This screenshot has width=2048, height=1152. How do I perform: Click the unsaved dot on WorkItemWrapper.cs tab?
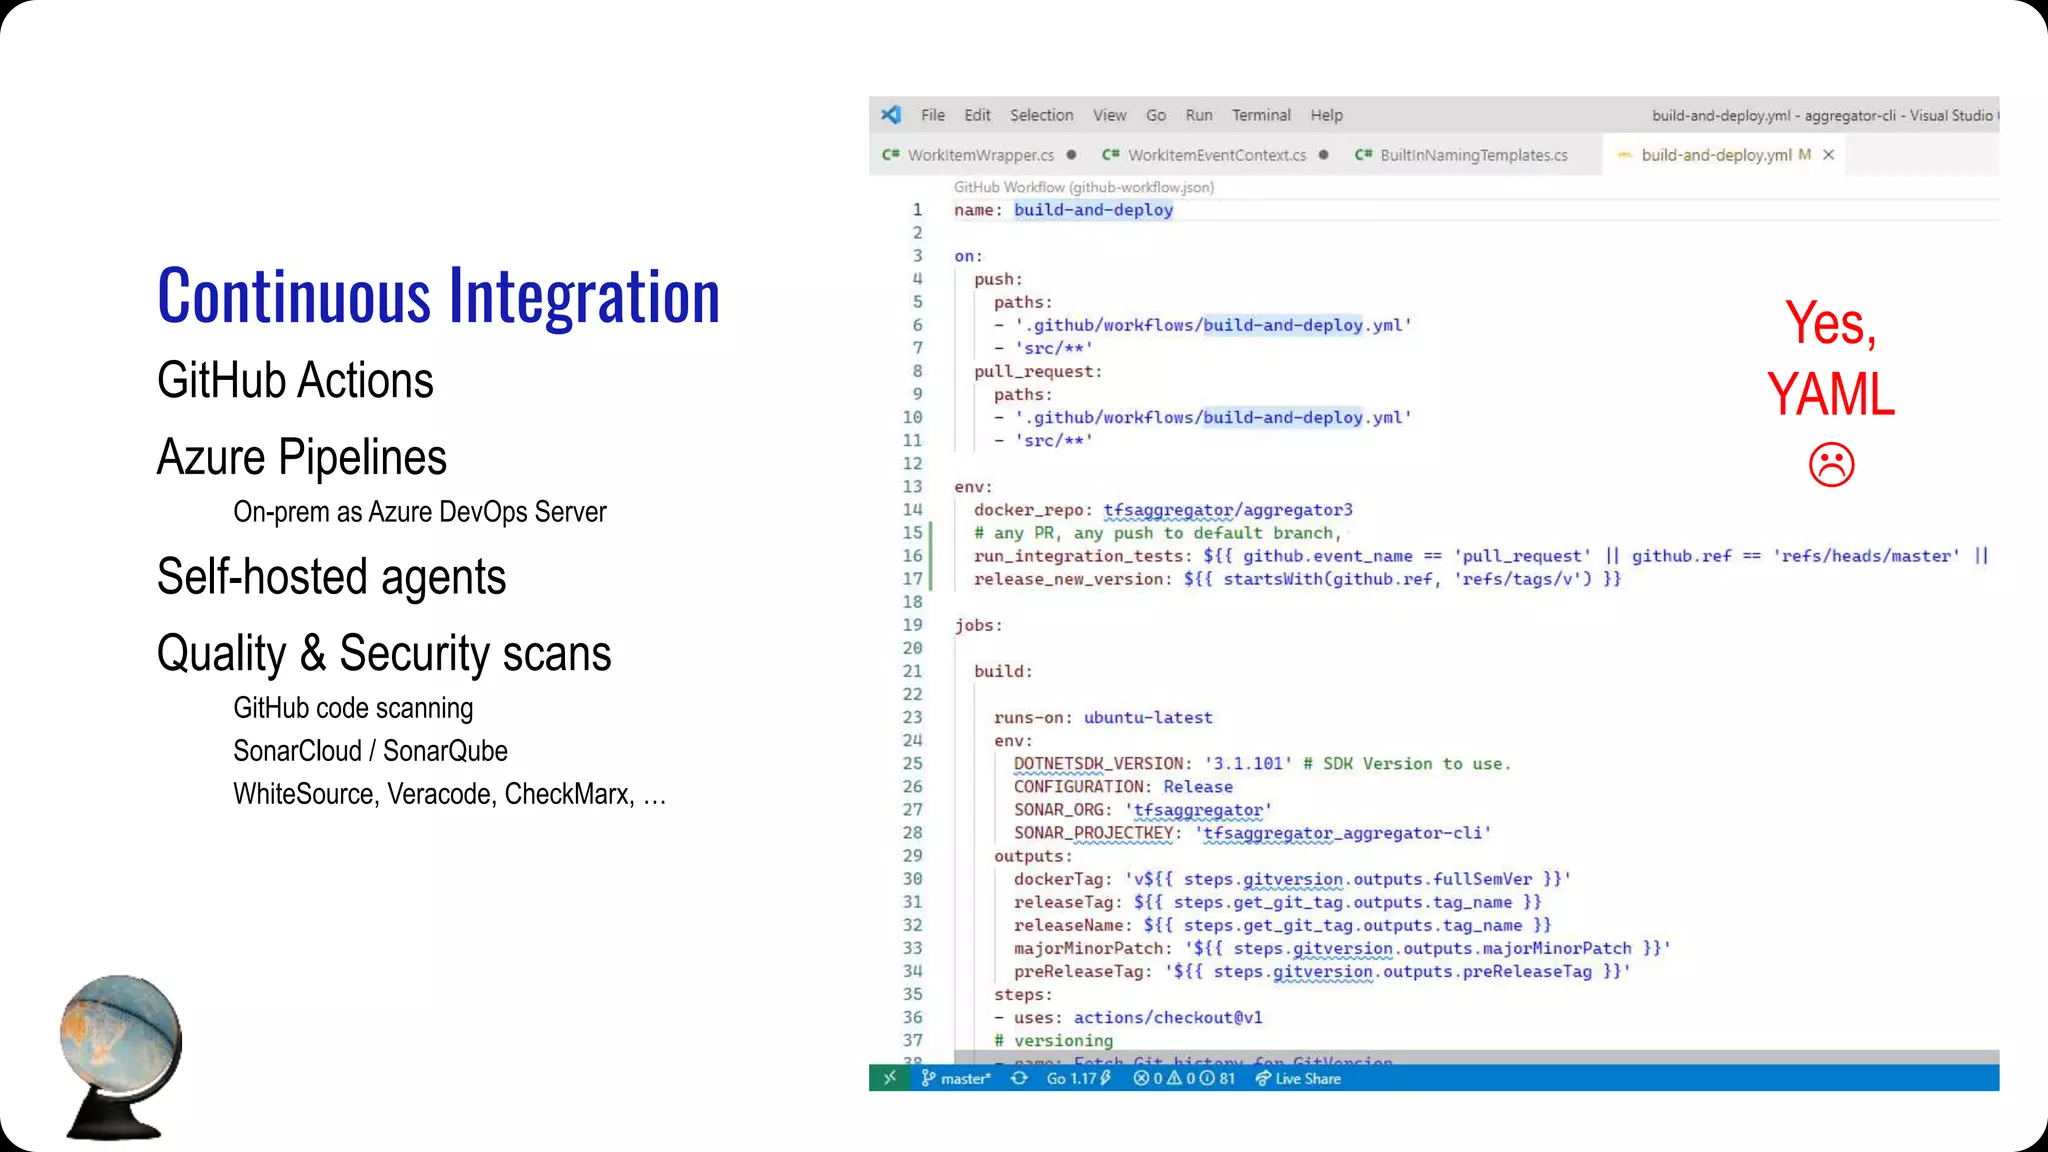tap(1071, 155)
